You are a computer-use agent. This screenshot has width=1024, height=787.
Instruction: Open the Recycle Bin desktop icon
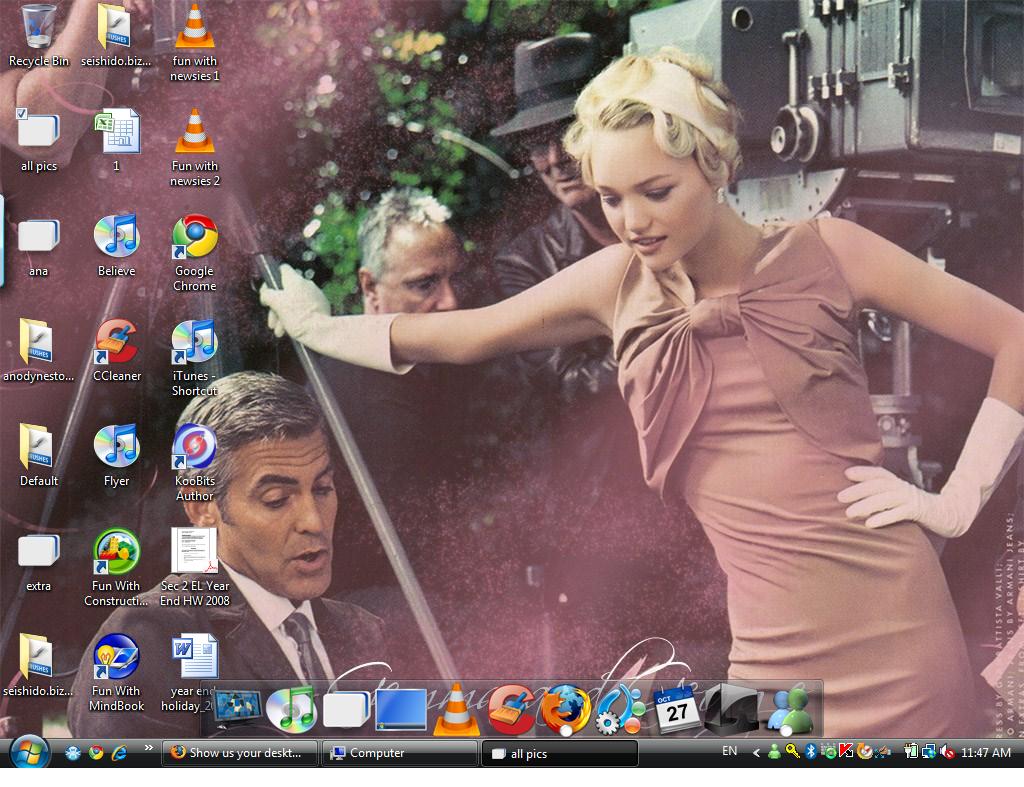(x=38, y=27)
